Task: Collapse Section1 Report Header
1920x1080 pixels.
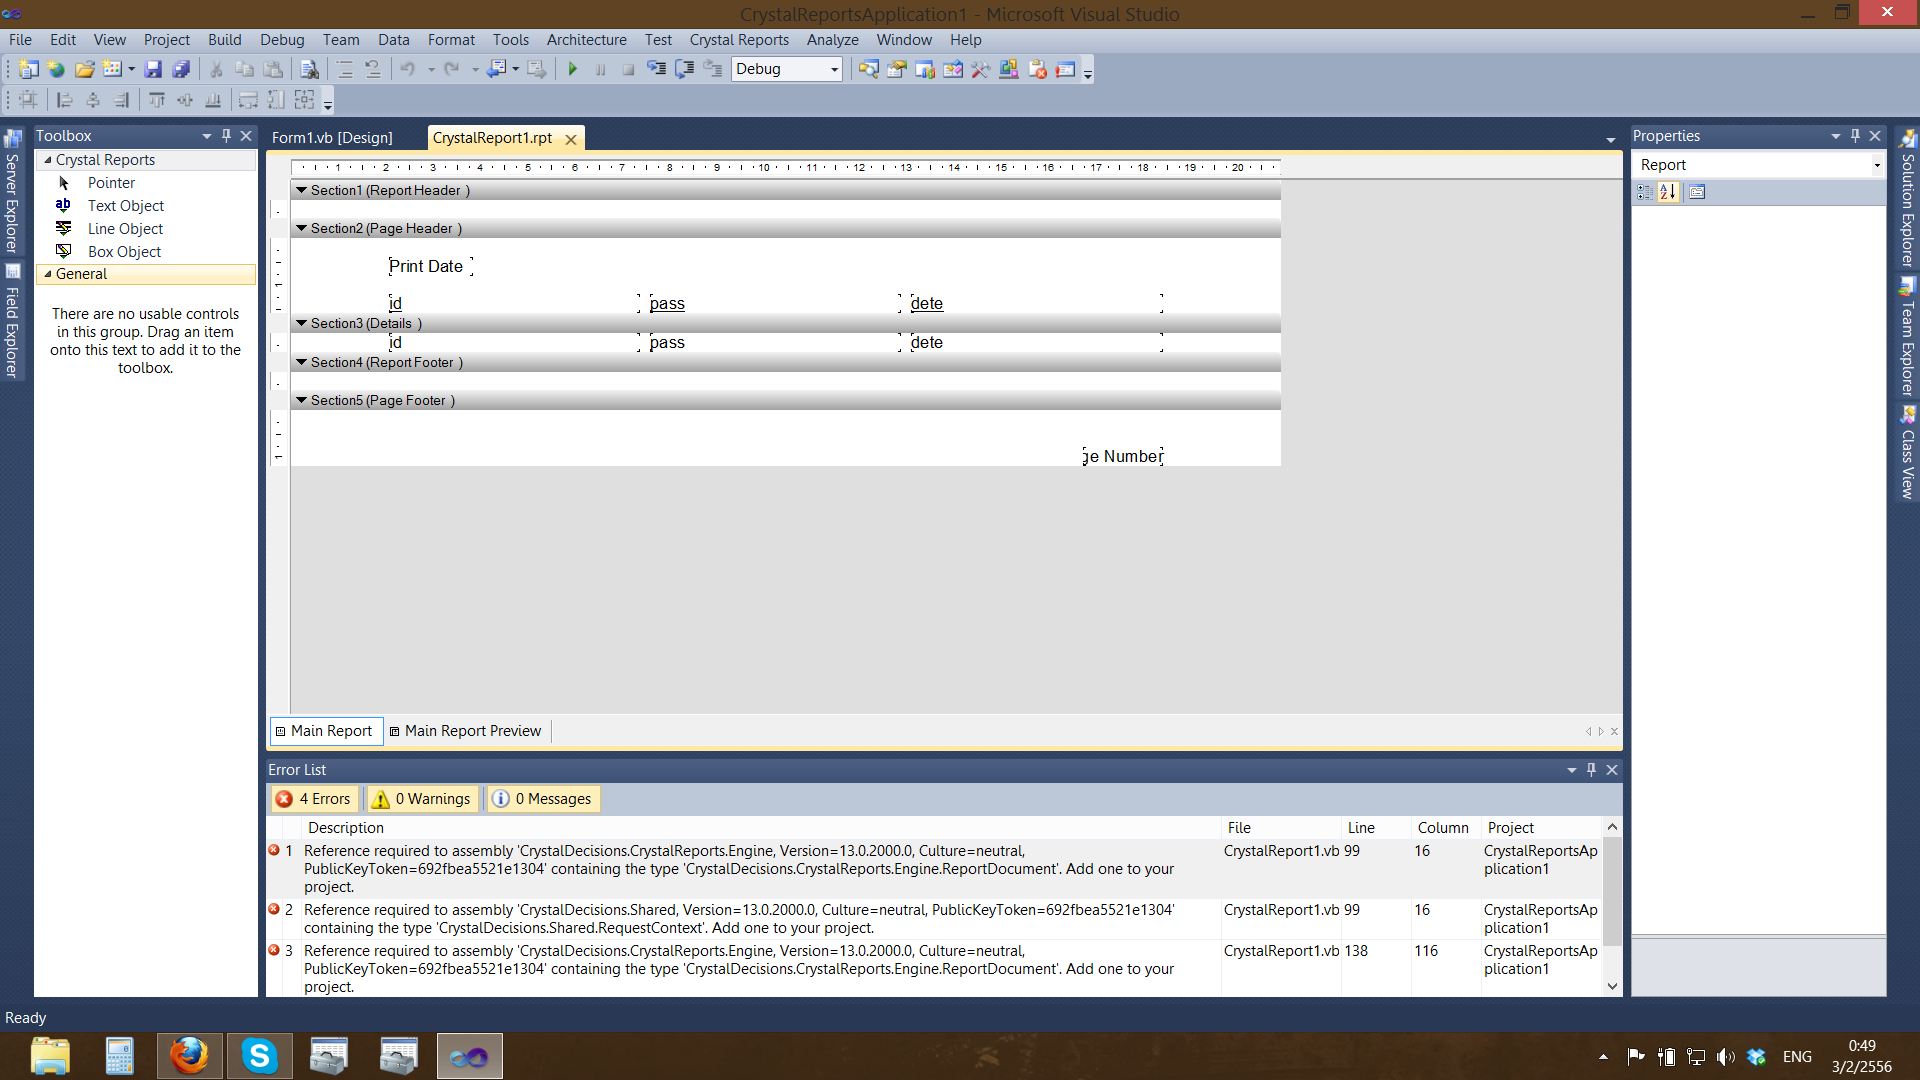Action: 301,190
